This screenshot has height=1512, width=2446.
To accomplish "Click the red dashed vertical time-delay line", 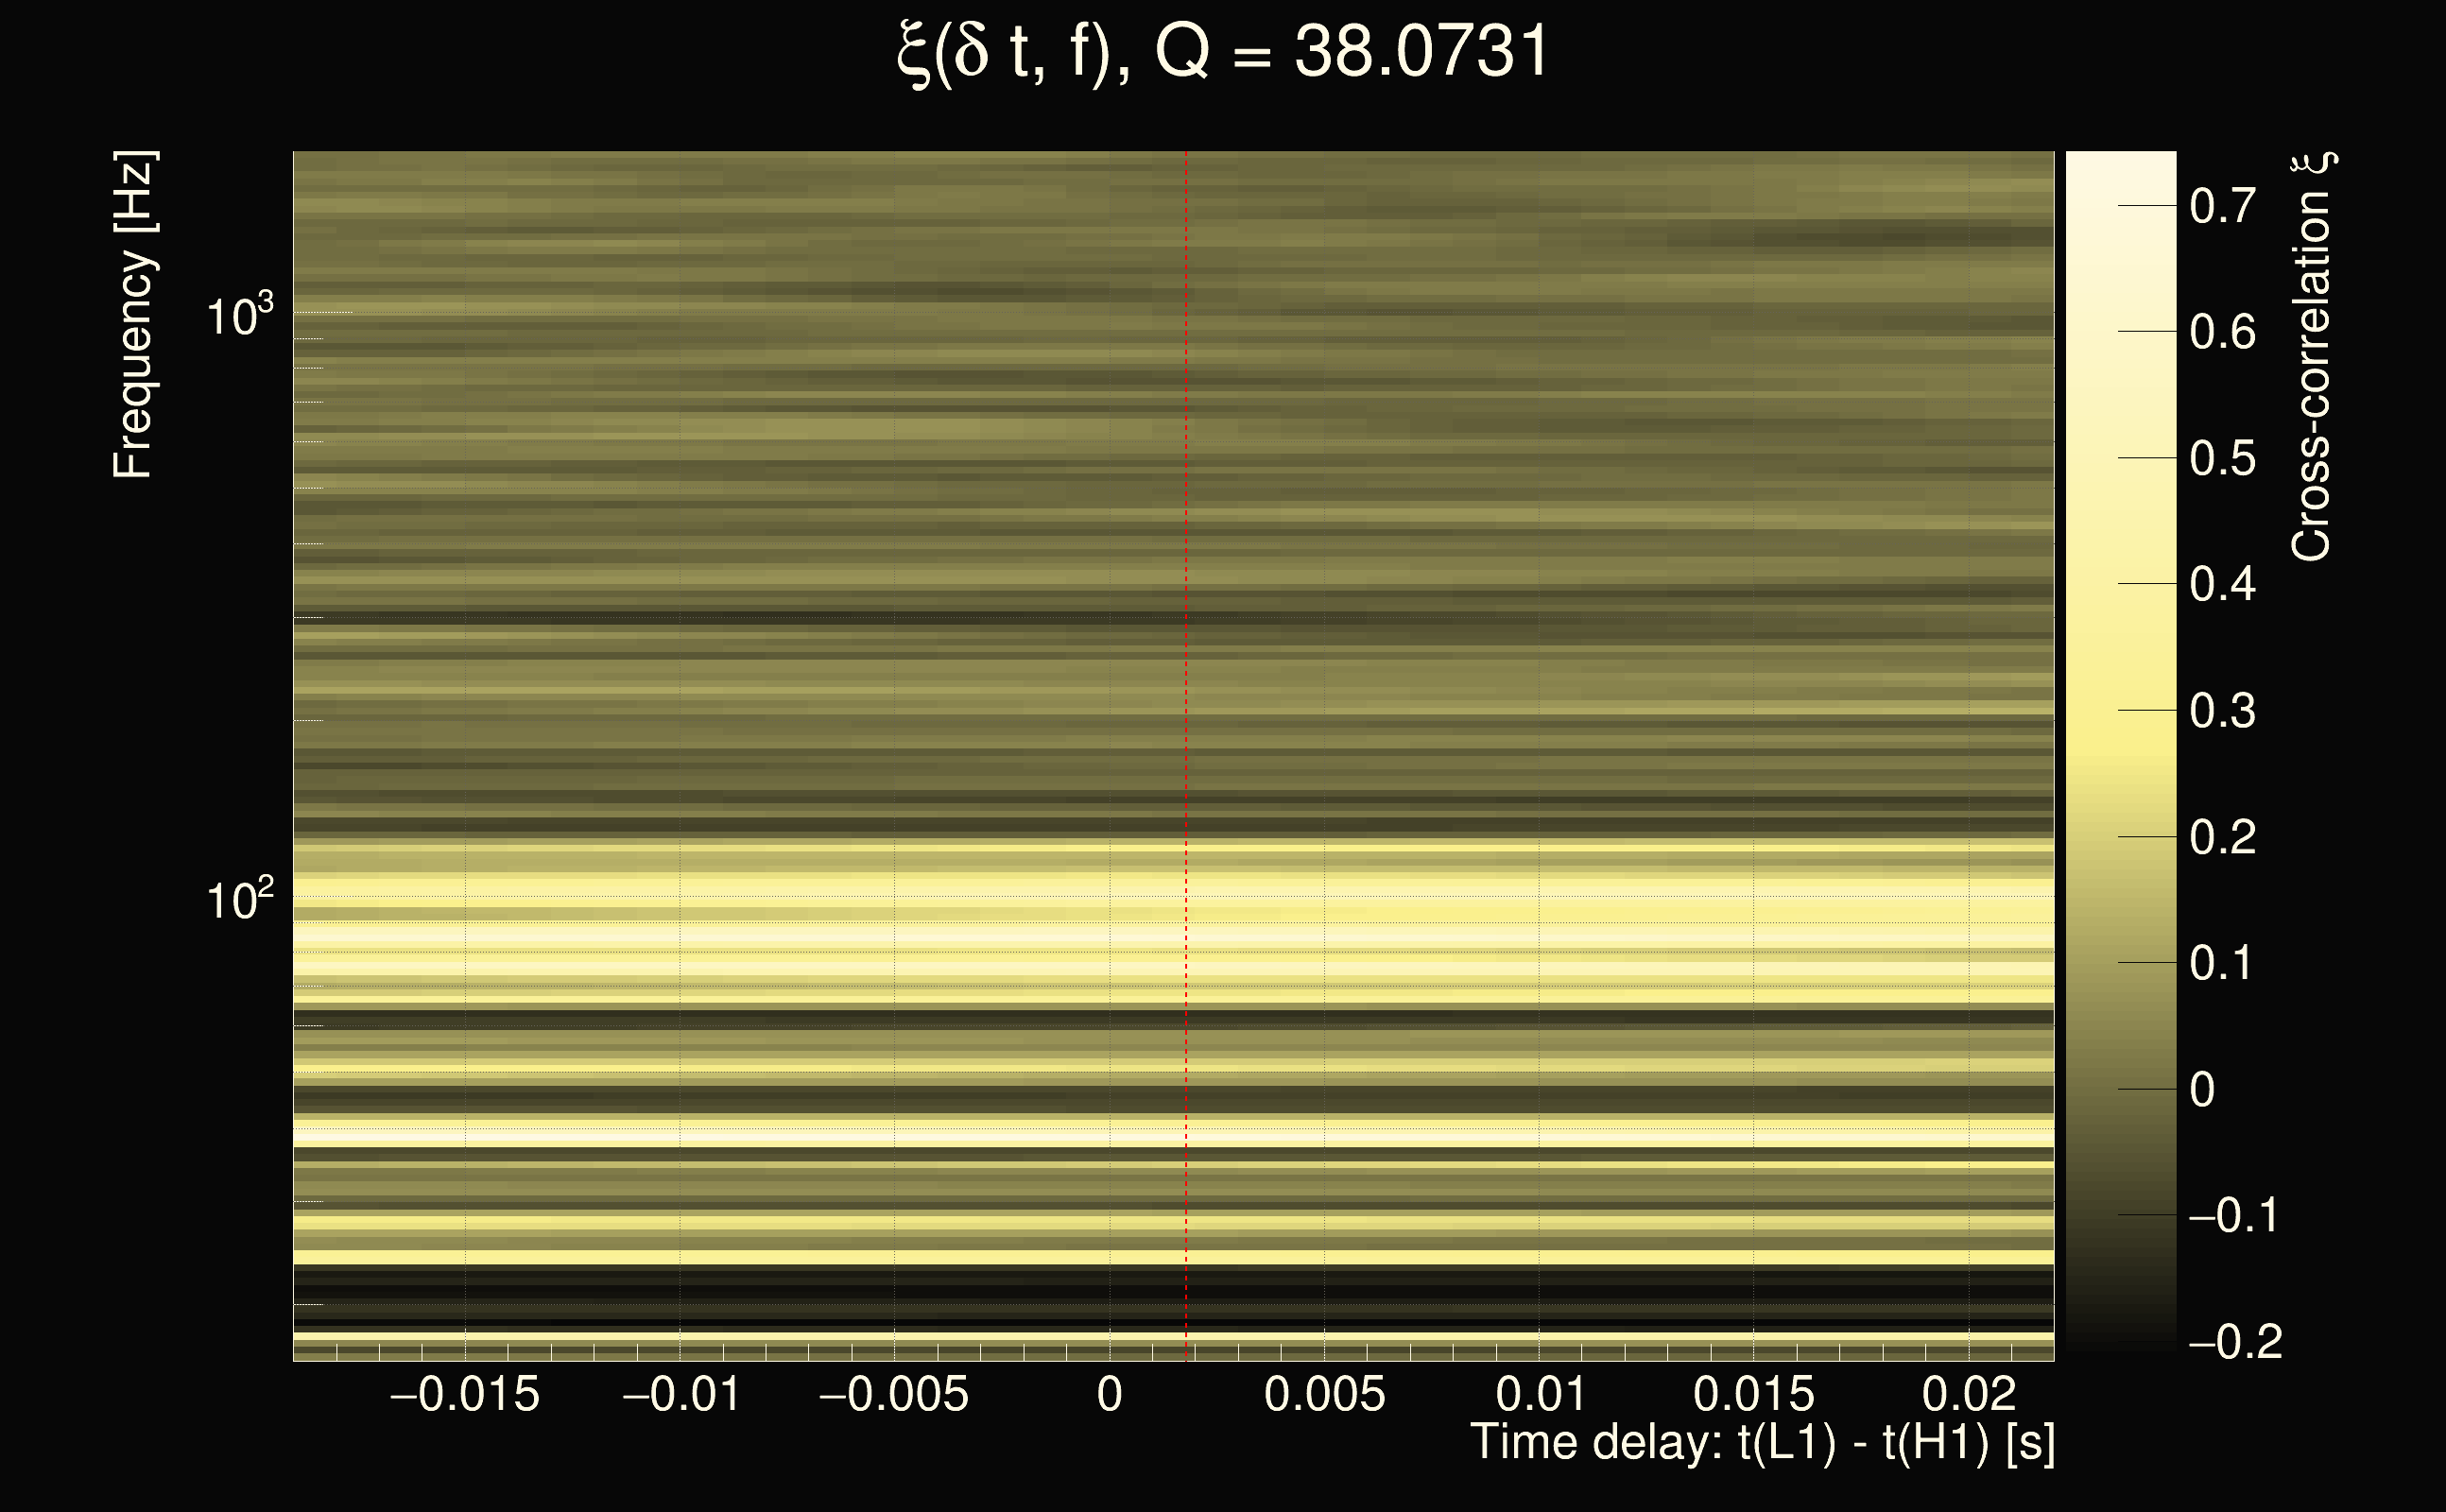I will (x=1186, y=700).
